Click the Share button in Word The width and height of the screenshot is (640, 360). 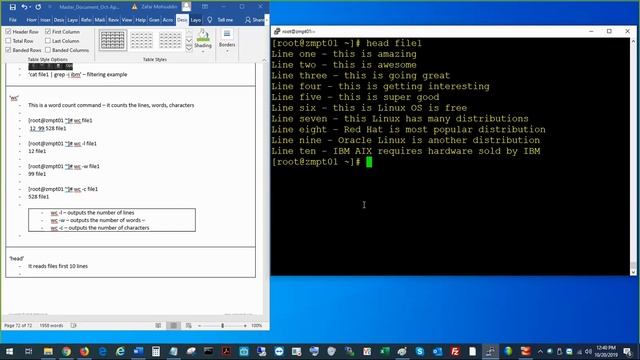[x=254, y=20]
